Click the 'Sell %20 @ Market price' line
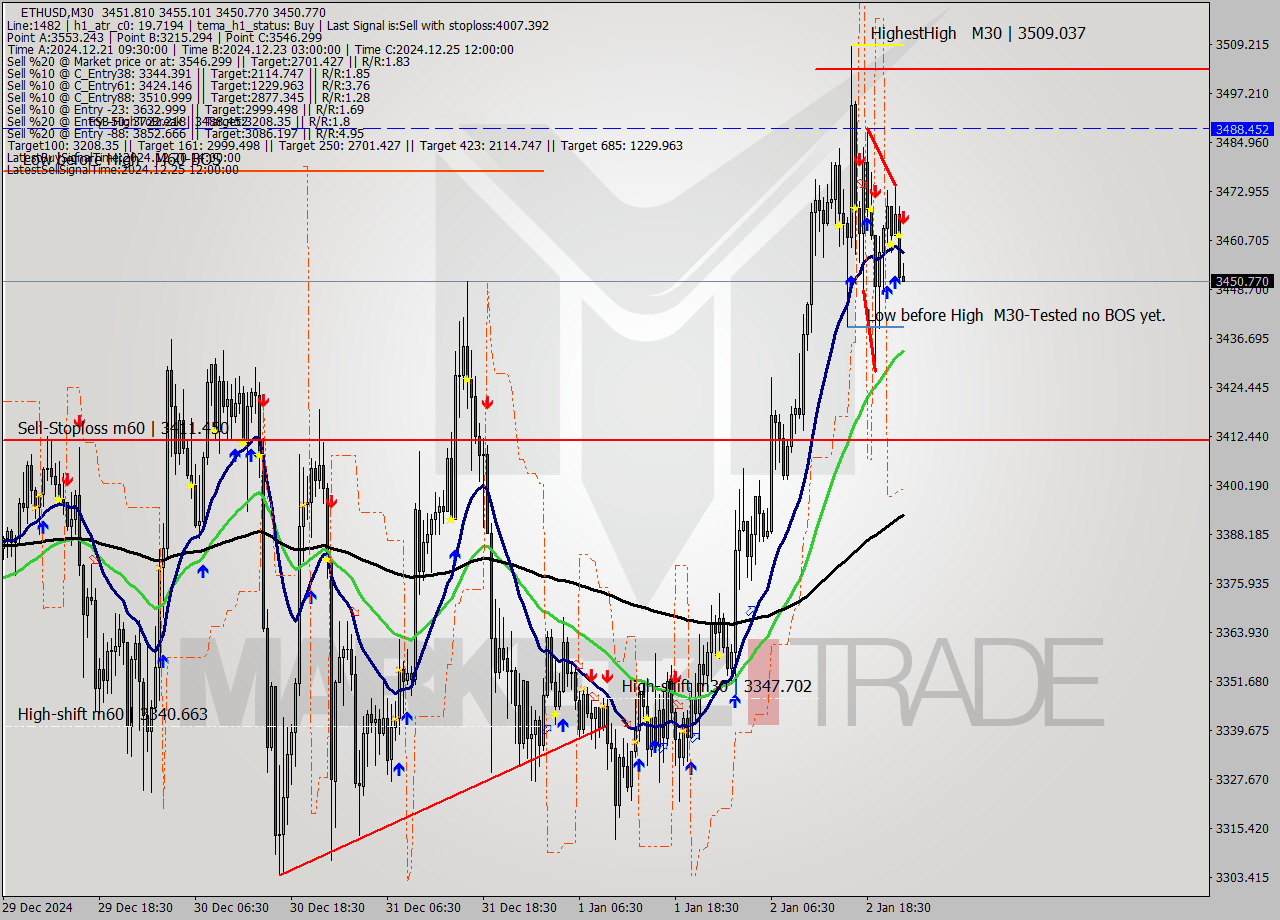Screen dimensions: 1280x920 pos(208,61)
